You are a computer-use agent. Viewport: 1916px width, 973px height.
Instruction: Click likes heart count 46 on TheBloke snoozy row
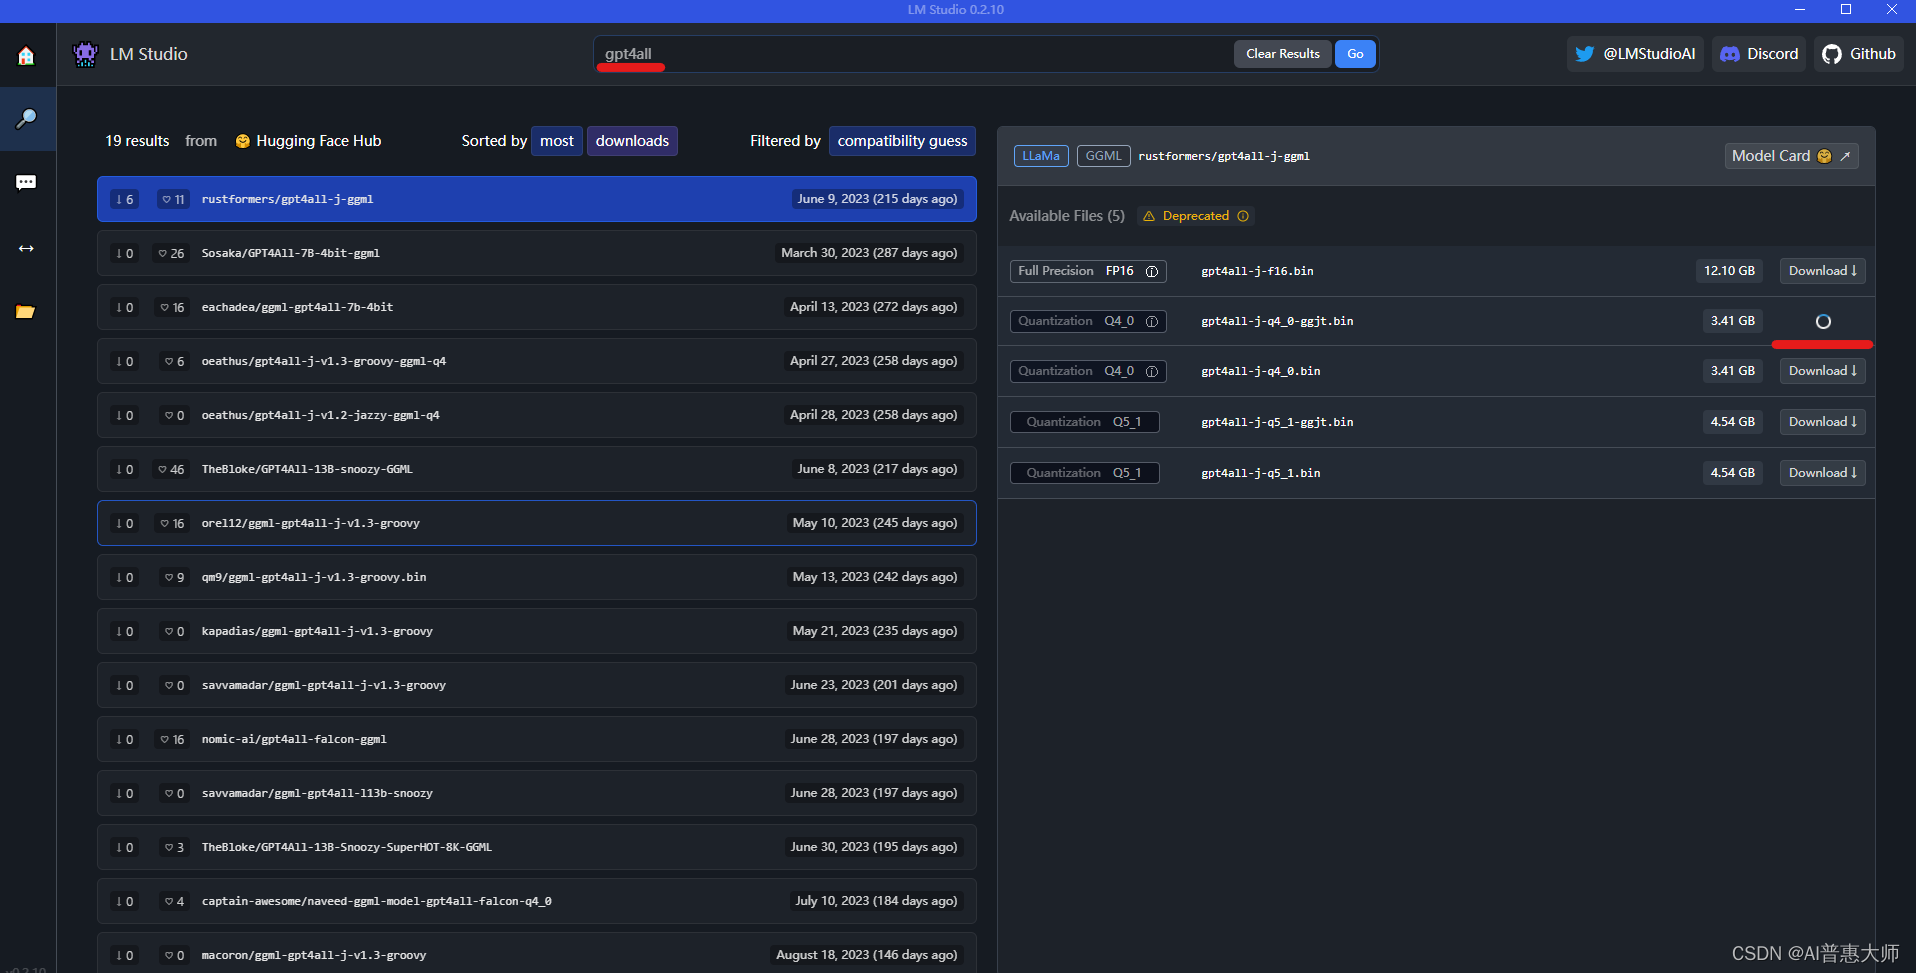pos(171,470)
